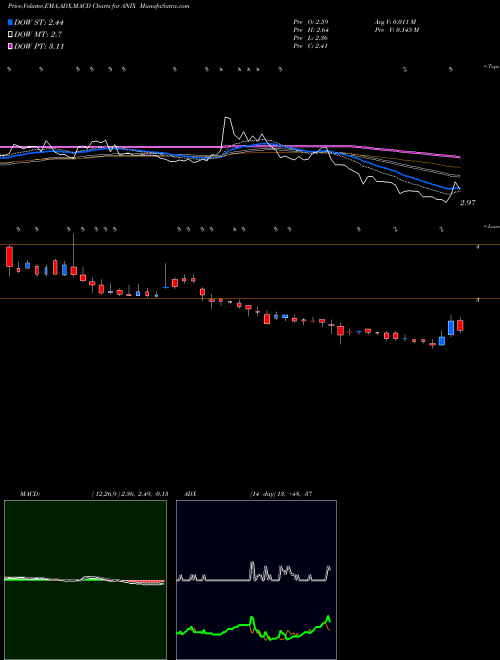This screenshot has width=500, height=660.
Task: Click the Pre O: 2.59 value
Action: click(x=311, y=21)
